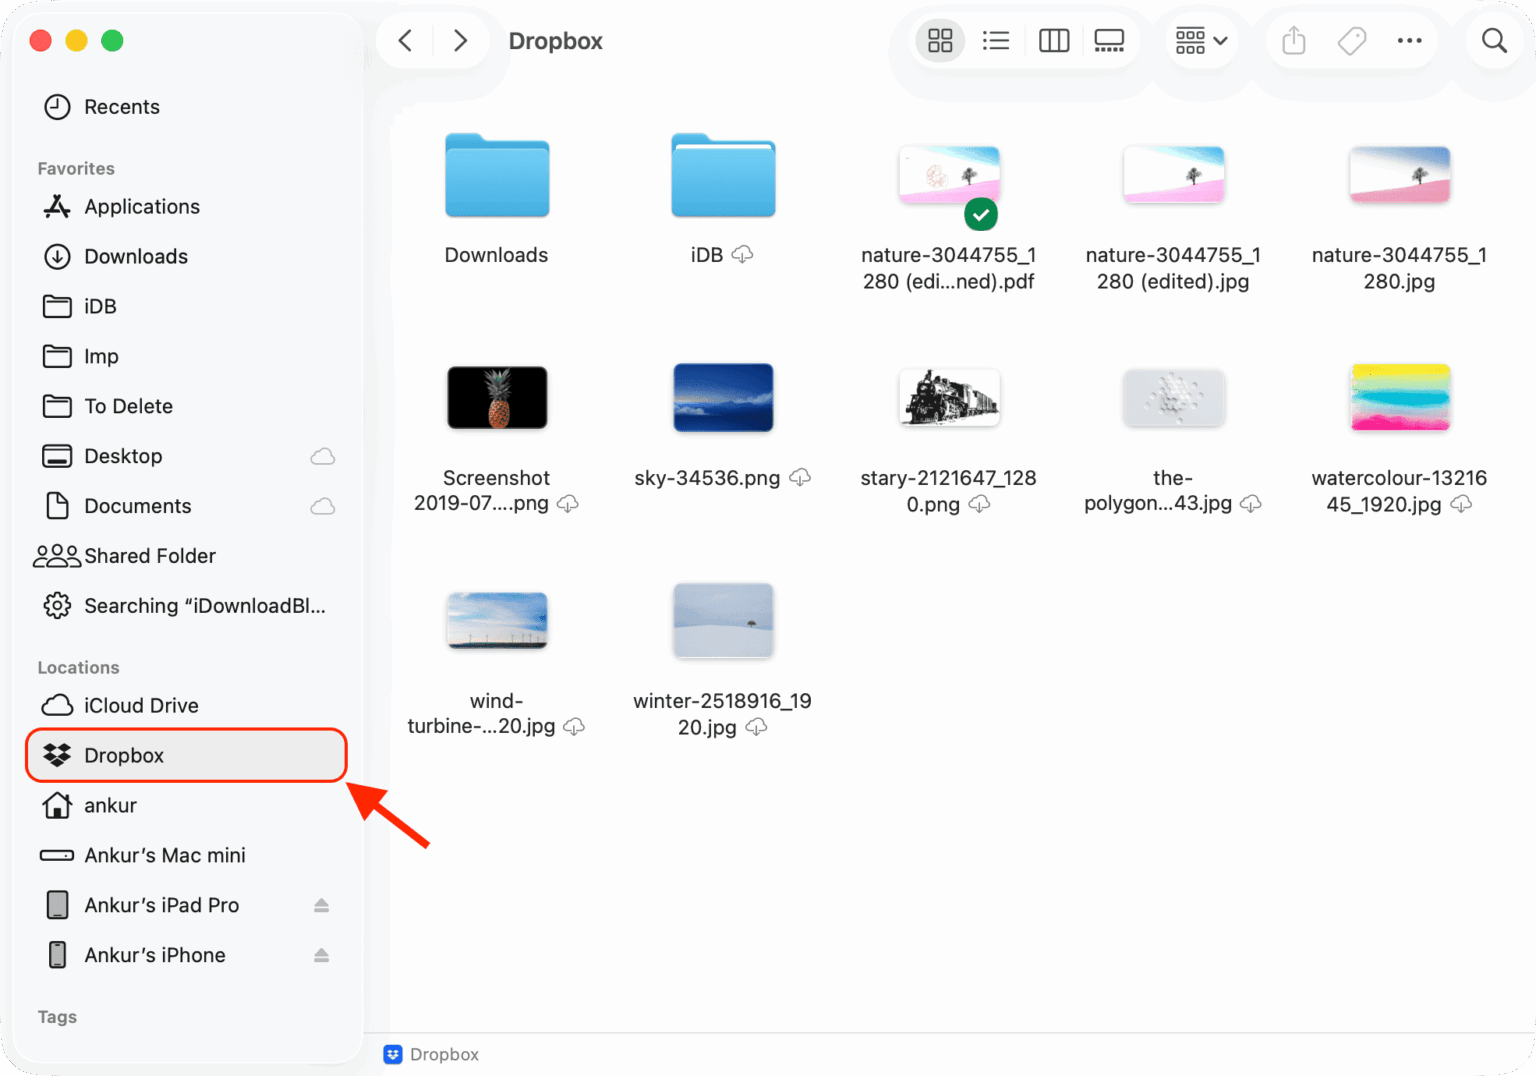The width and height of the screenshot is (1536, 1076).
Task: Switch to gallery view
Action: pos(1109,41)
